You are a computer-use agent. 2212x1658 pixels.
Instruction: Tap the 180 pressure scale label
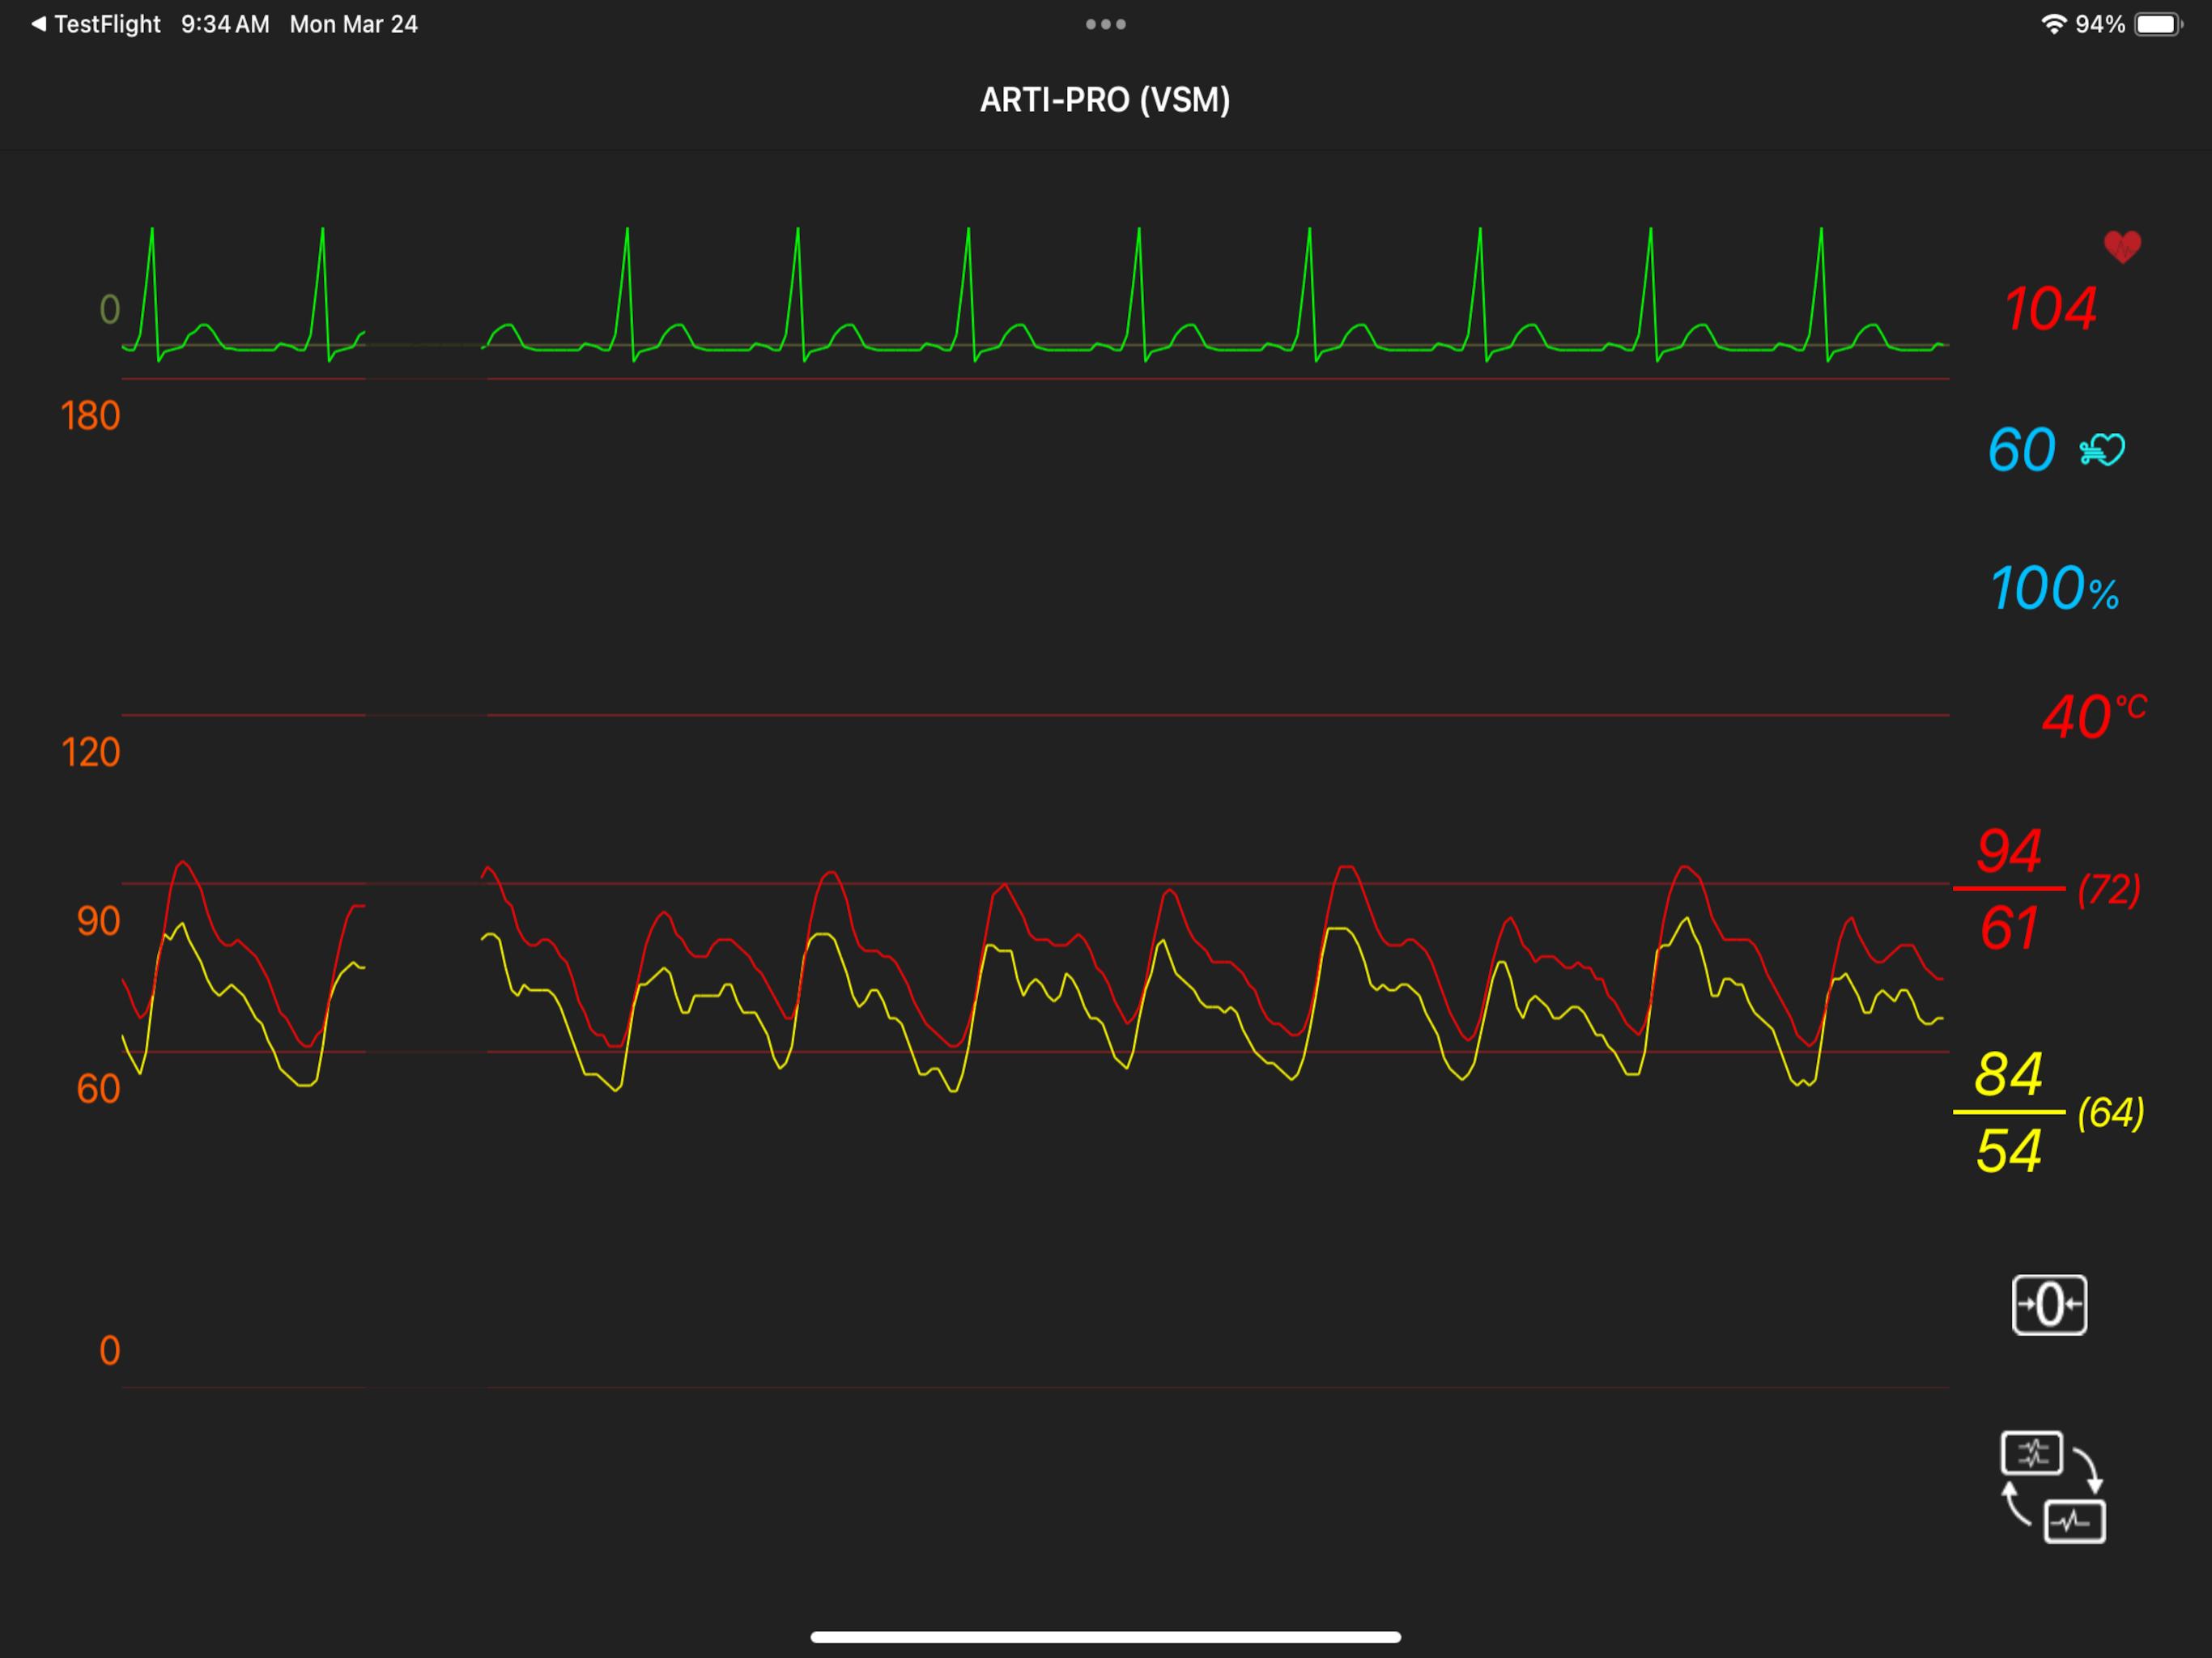[x=90, y=416]
